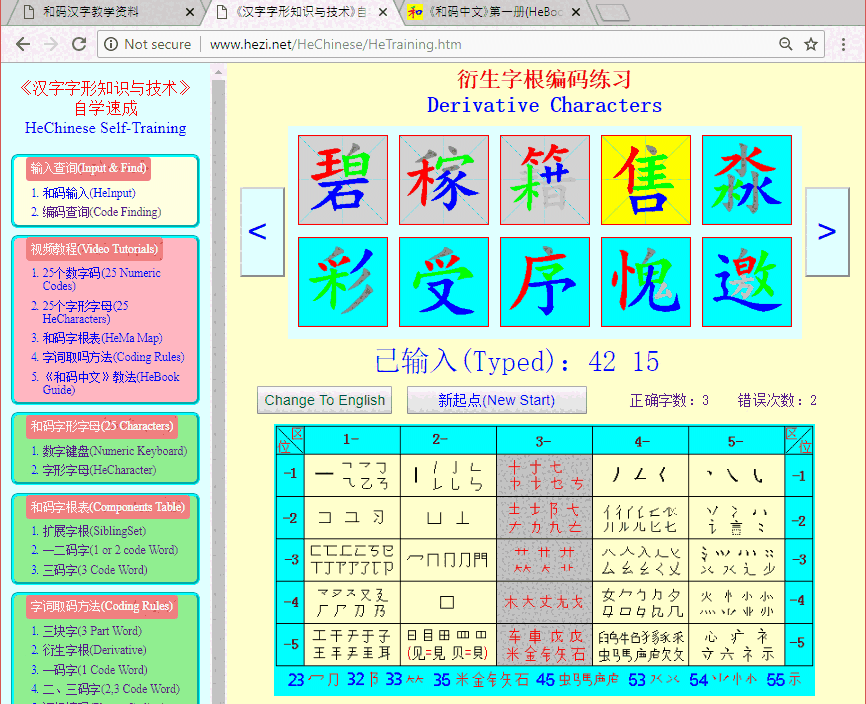Screen dimensions: 866x704
Task: Reload the page with the refresh icon
Action: [x=79, y=44]
